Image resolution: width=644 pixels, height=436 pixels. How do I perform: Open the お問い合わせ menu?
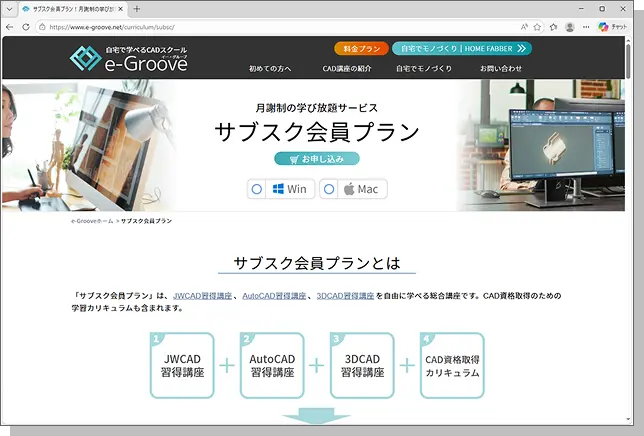coord(501,69)
